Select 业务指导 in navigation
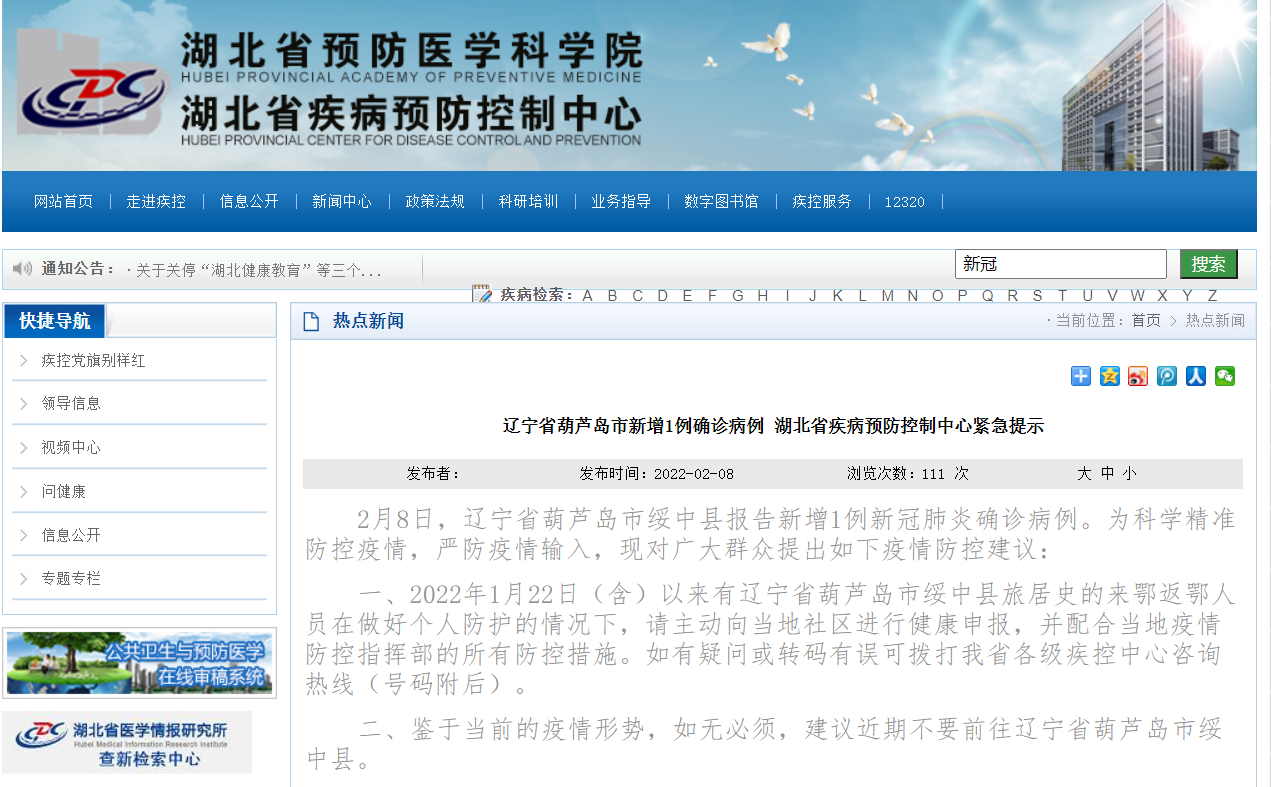This screenshot has width=1271, height=787. (621, 201)
